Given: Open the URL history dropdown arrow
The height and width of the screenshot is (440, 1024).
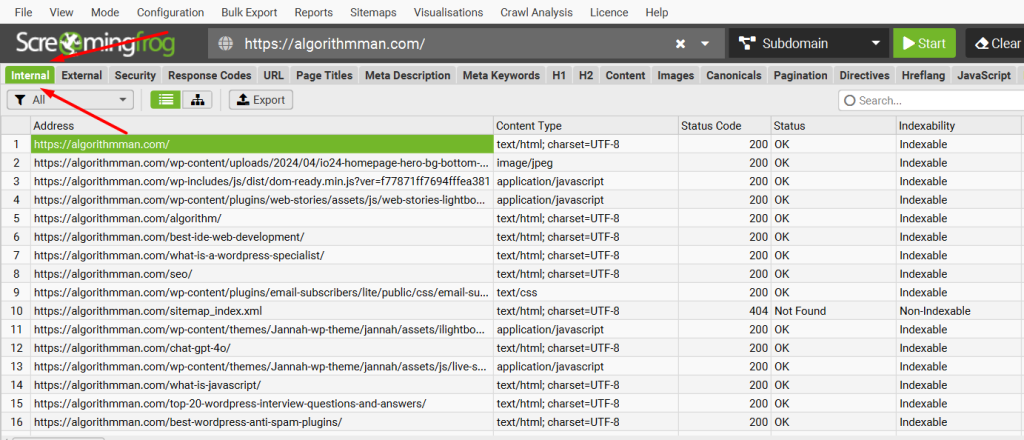Looking at the screenshot, I should point(705,44).
